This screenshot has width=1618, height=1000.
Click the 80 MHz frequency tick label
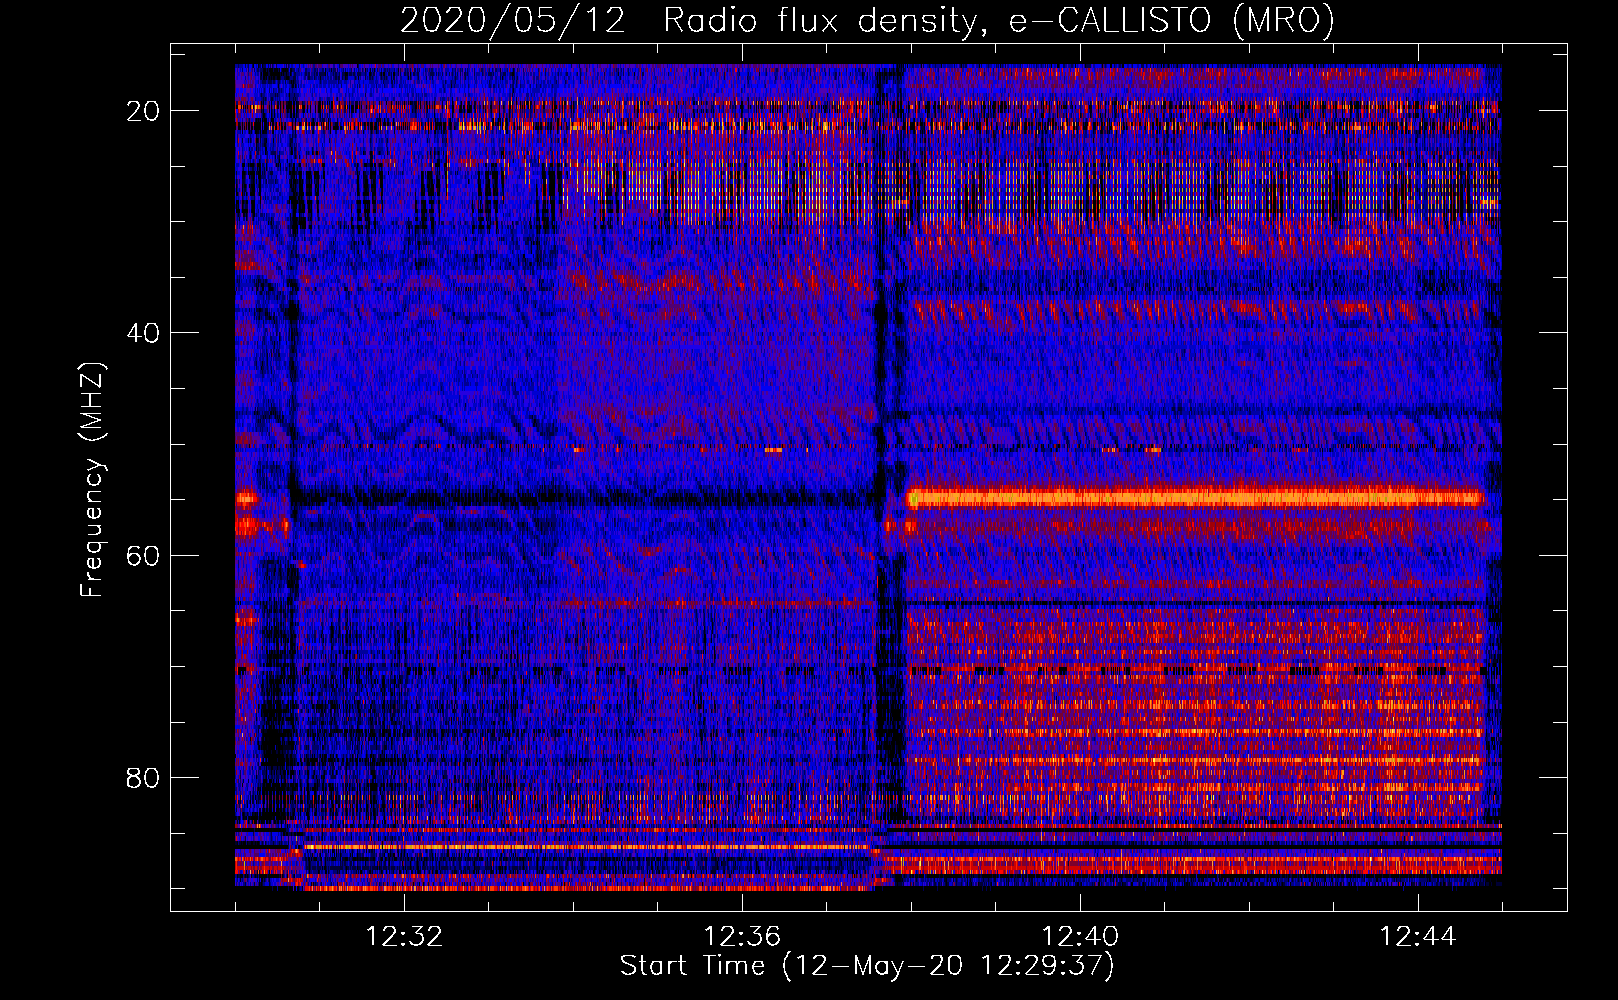144,777
